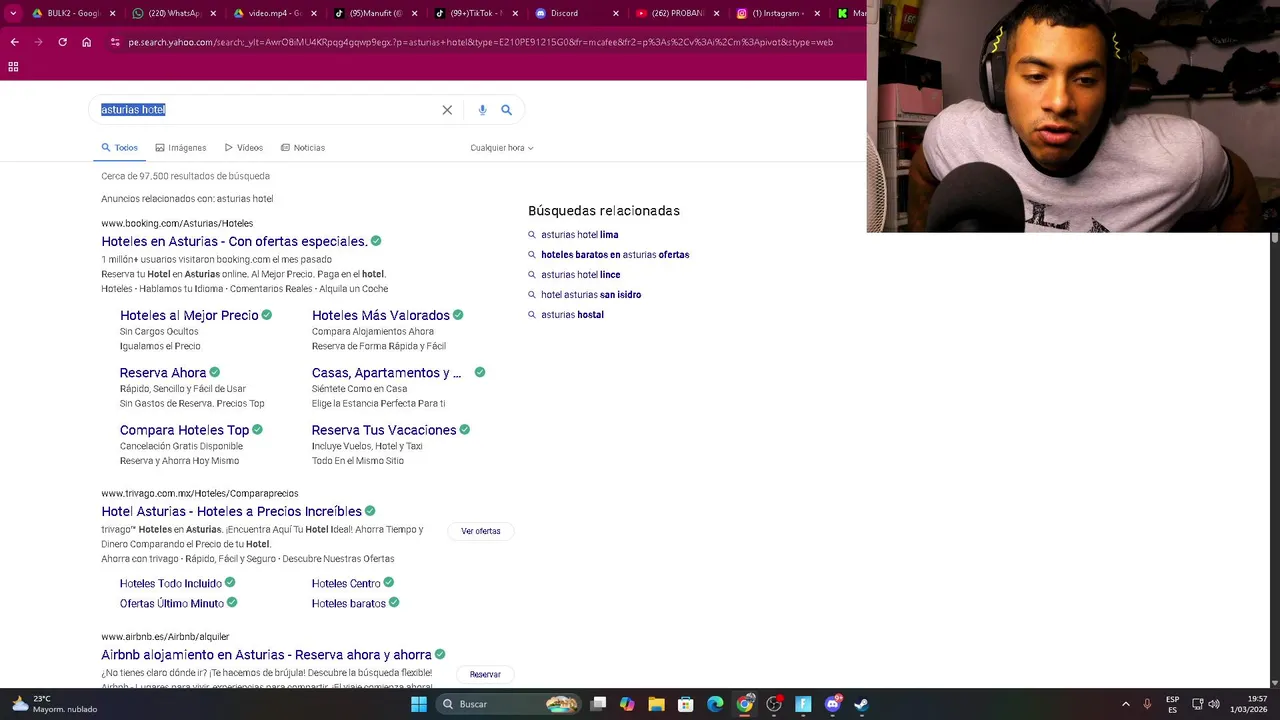Open the ESP language switcher
The image size is (1280, 720).
1172,704
